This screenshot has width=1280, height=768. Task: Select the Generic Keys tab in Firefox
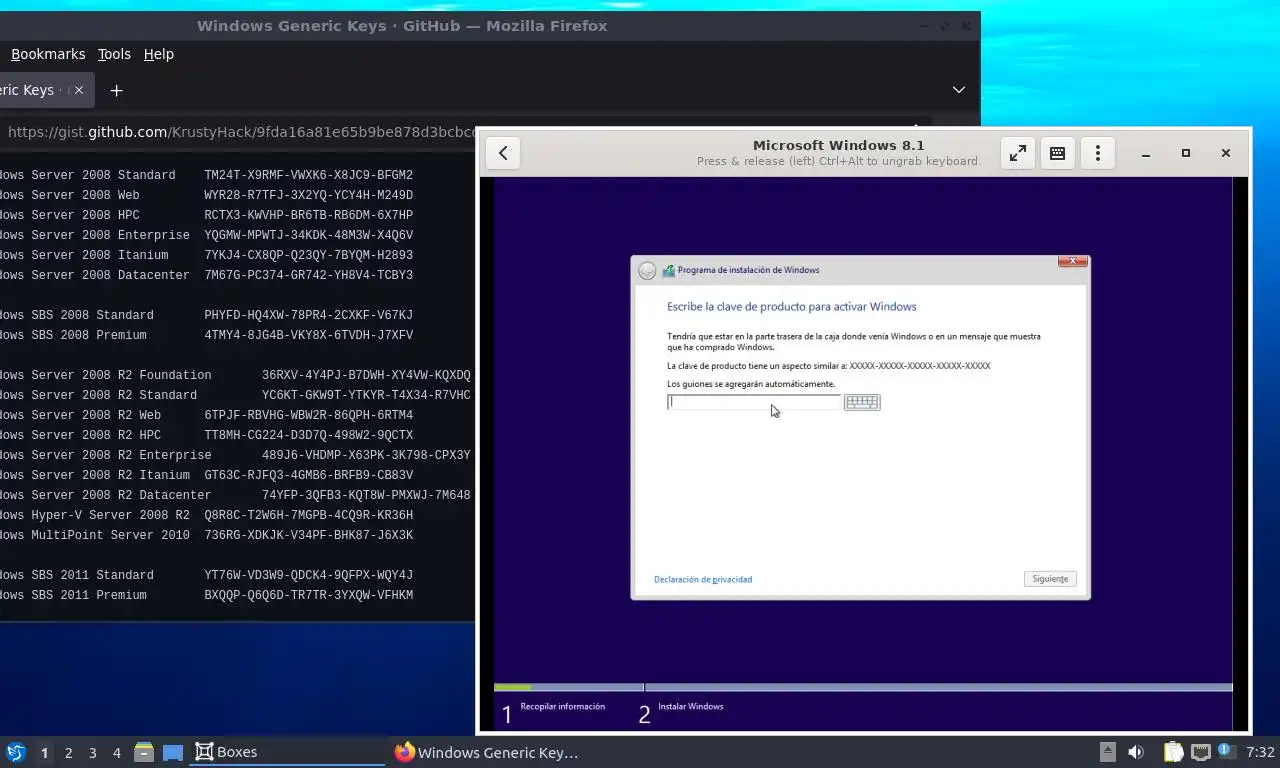(x=45, y=90)
